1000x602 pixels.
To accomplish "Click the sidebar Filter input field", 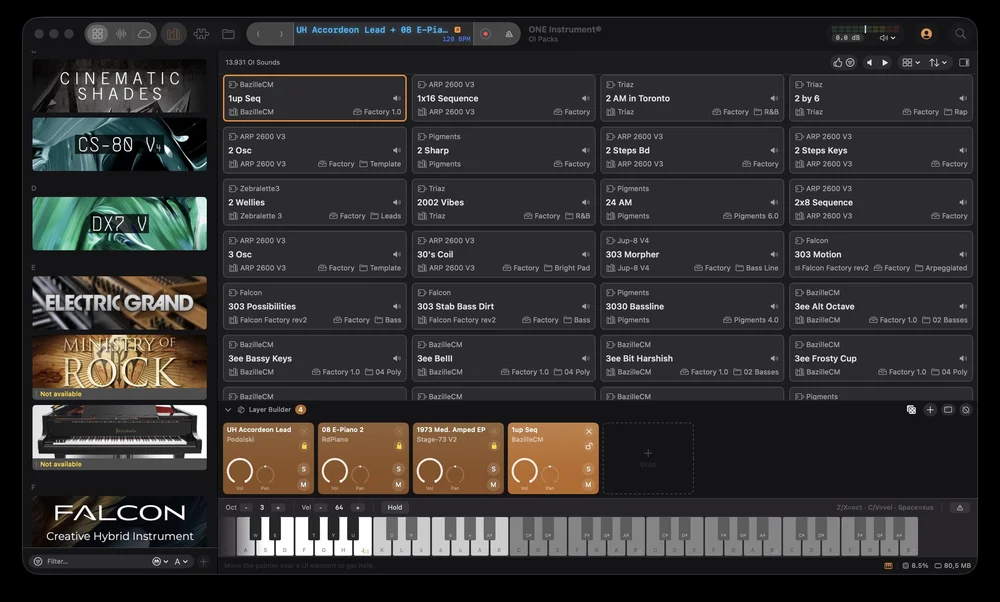I will [96, 561].
